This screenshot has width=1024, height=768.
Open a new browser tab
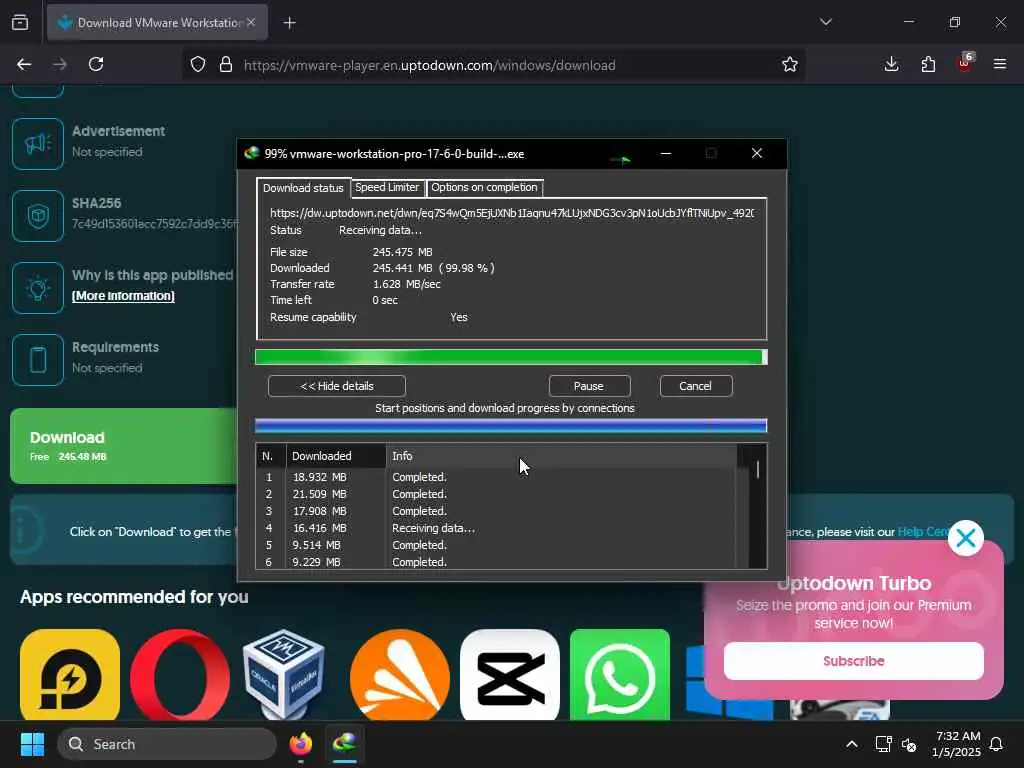290,23
